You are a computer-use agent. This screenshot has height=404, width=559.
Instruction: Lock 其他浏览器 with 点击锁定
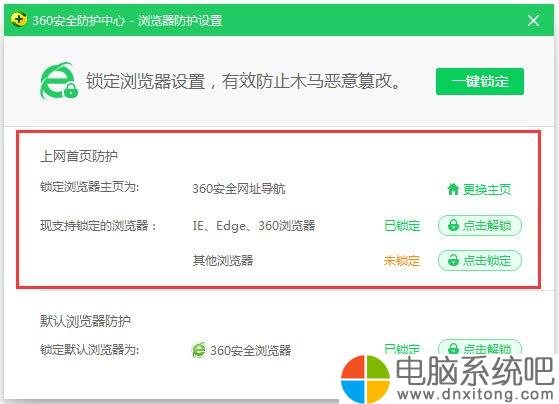coord(480,261)
